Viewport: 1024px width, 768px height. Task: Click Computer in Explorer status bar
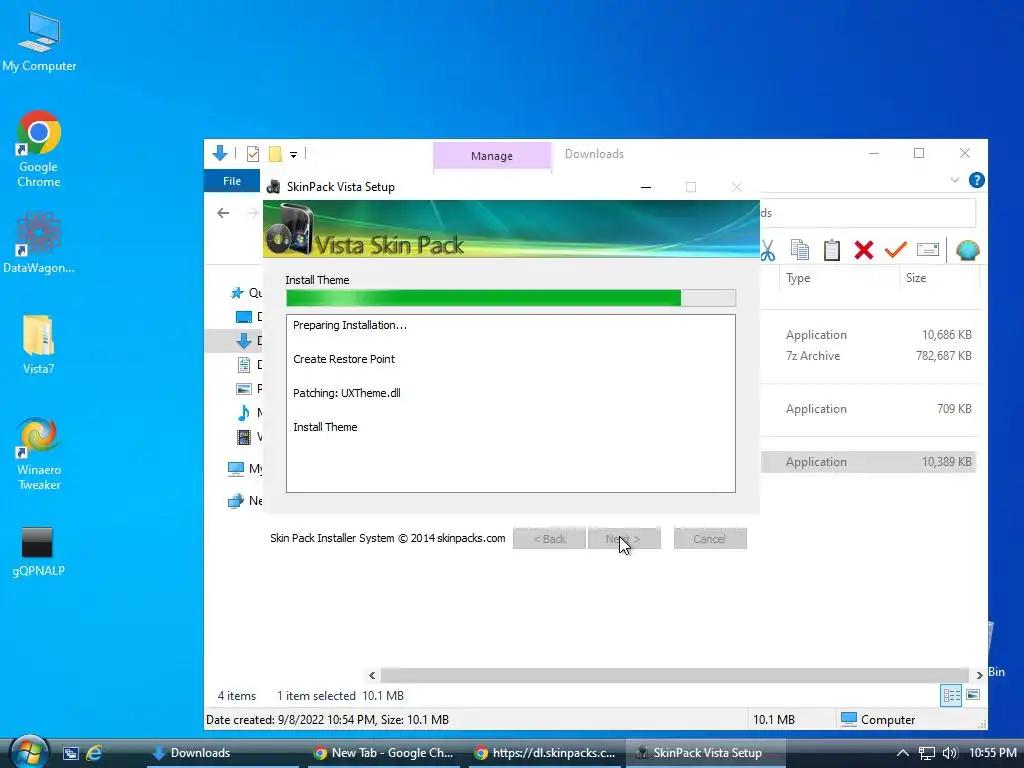[878, 719]
